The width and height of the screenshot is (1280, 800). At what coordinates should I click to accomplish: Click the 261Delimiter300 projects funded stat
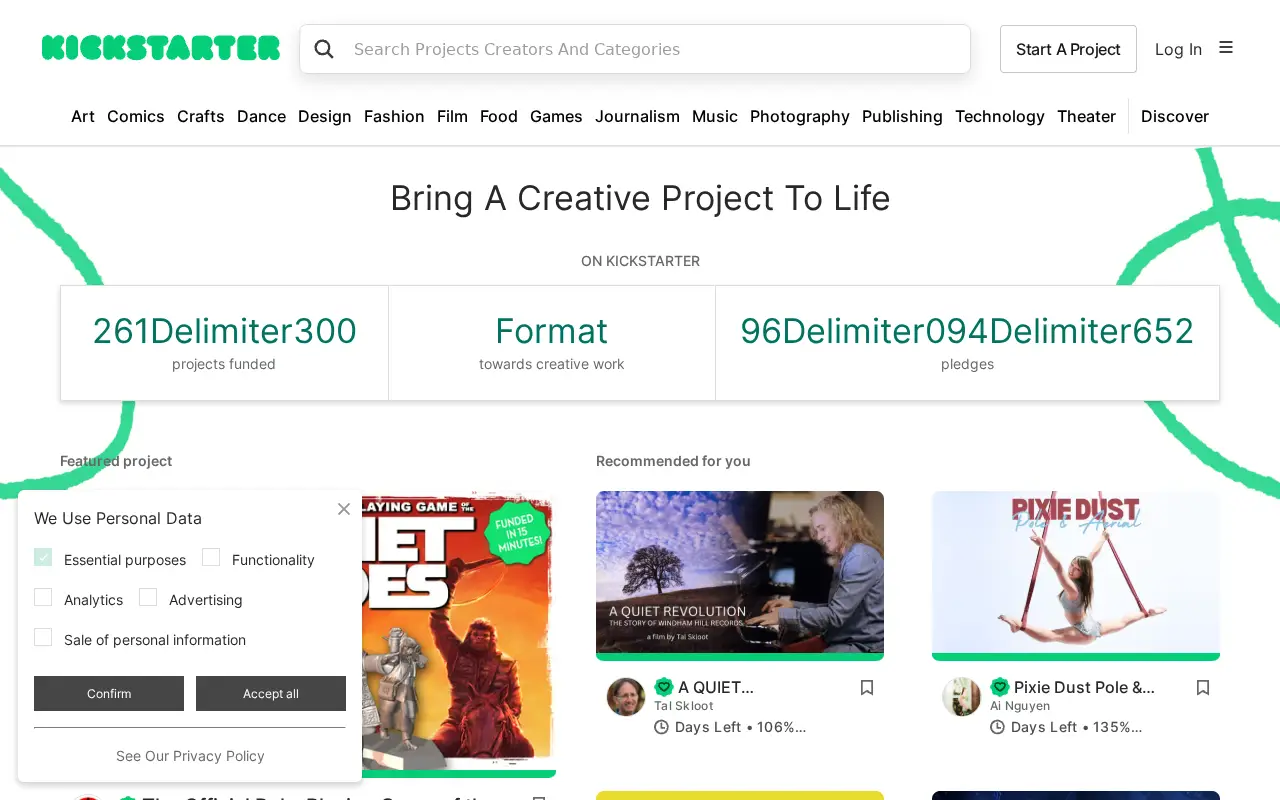[224, 343]
